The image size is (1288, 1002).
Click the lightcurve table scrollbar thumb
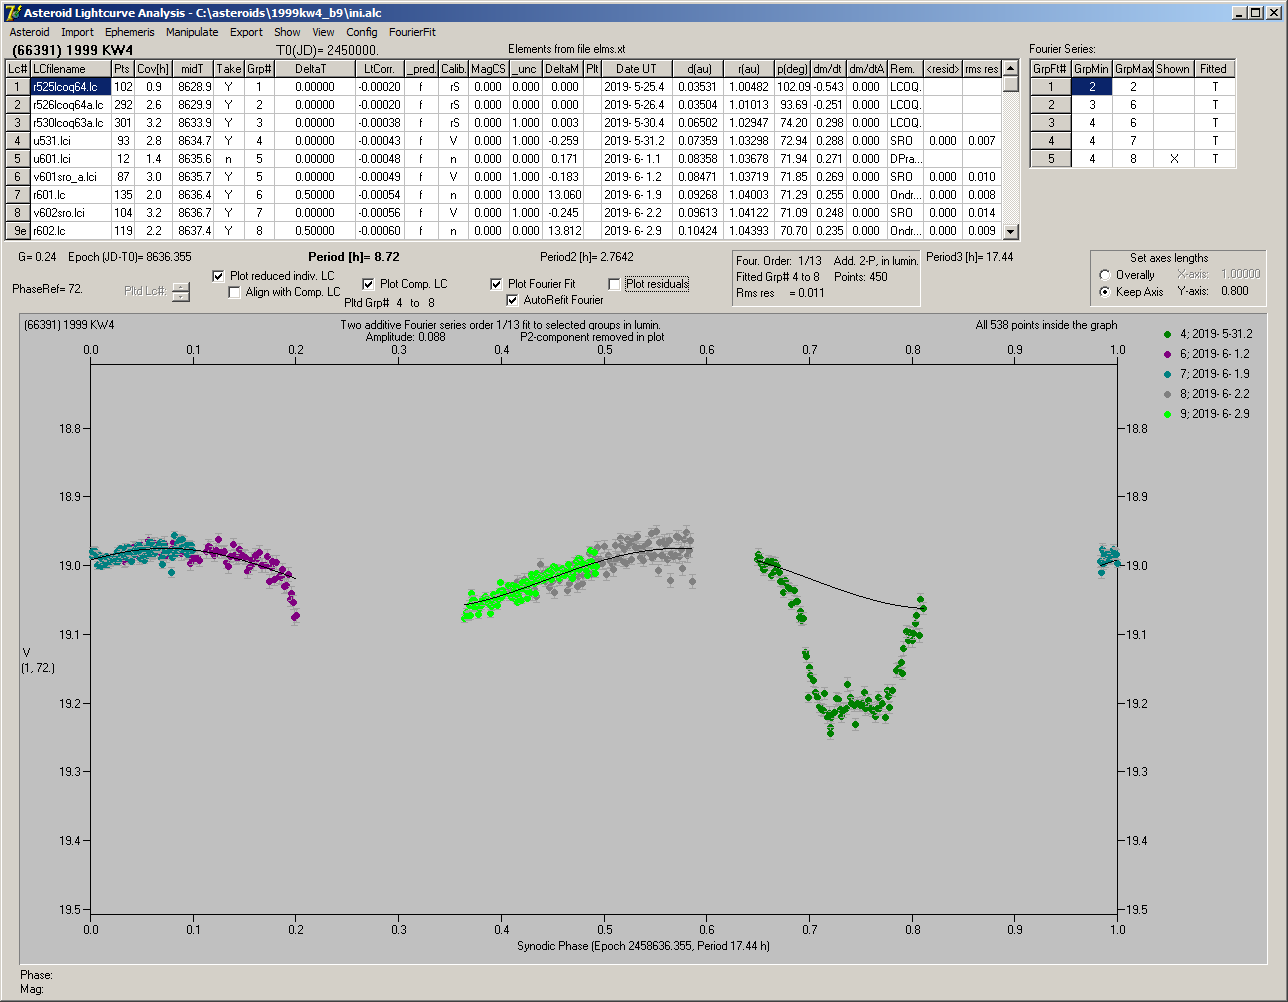click(1011, 85)
